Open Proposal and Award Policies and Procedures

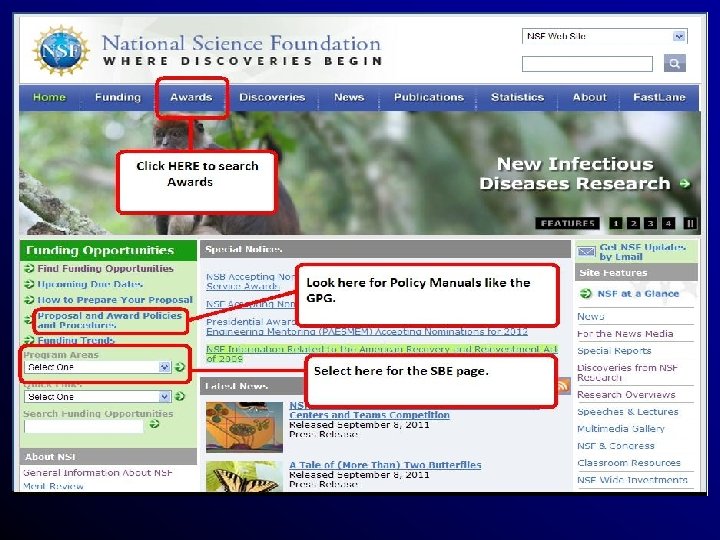[x=110, y=321]
